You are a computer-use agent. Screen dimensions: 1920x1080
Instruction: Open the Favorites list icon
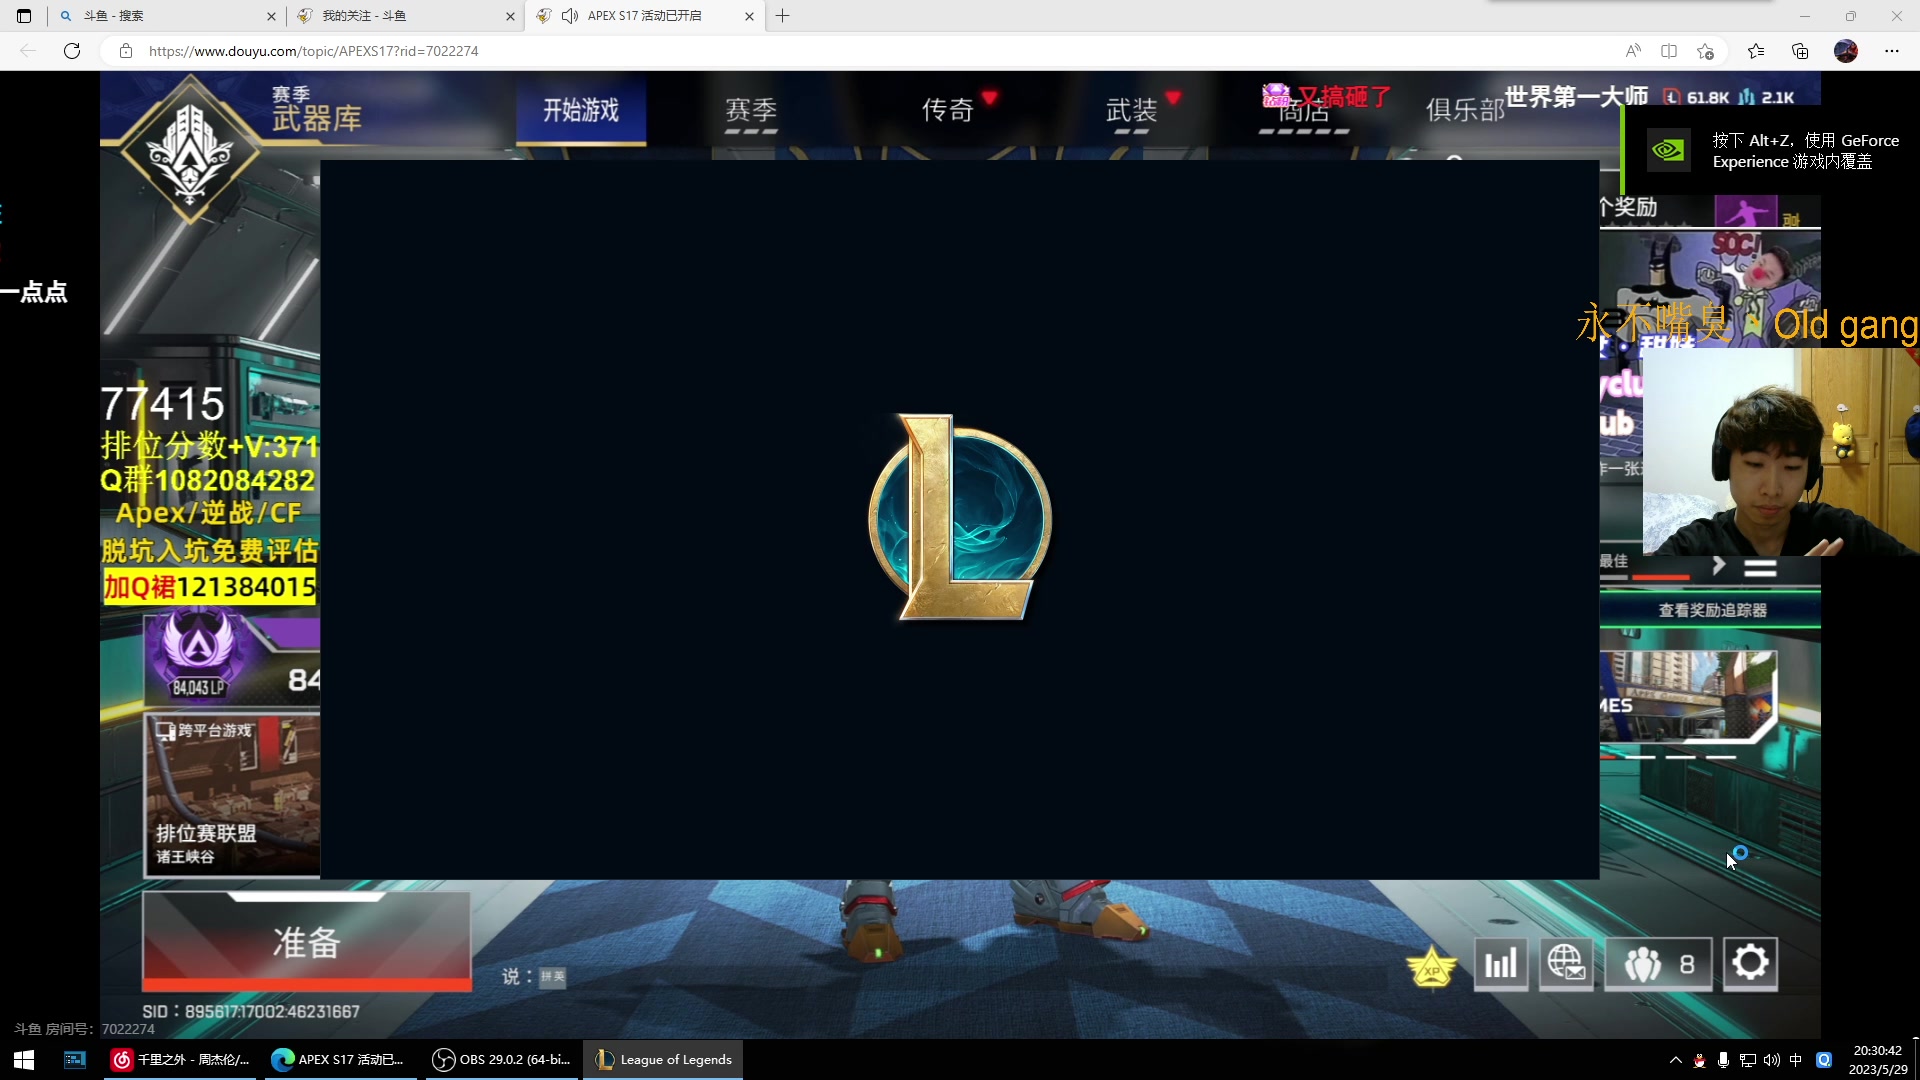(1756, 51)
